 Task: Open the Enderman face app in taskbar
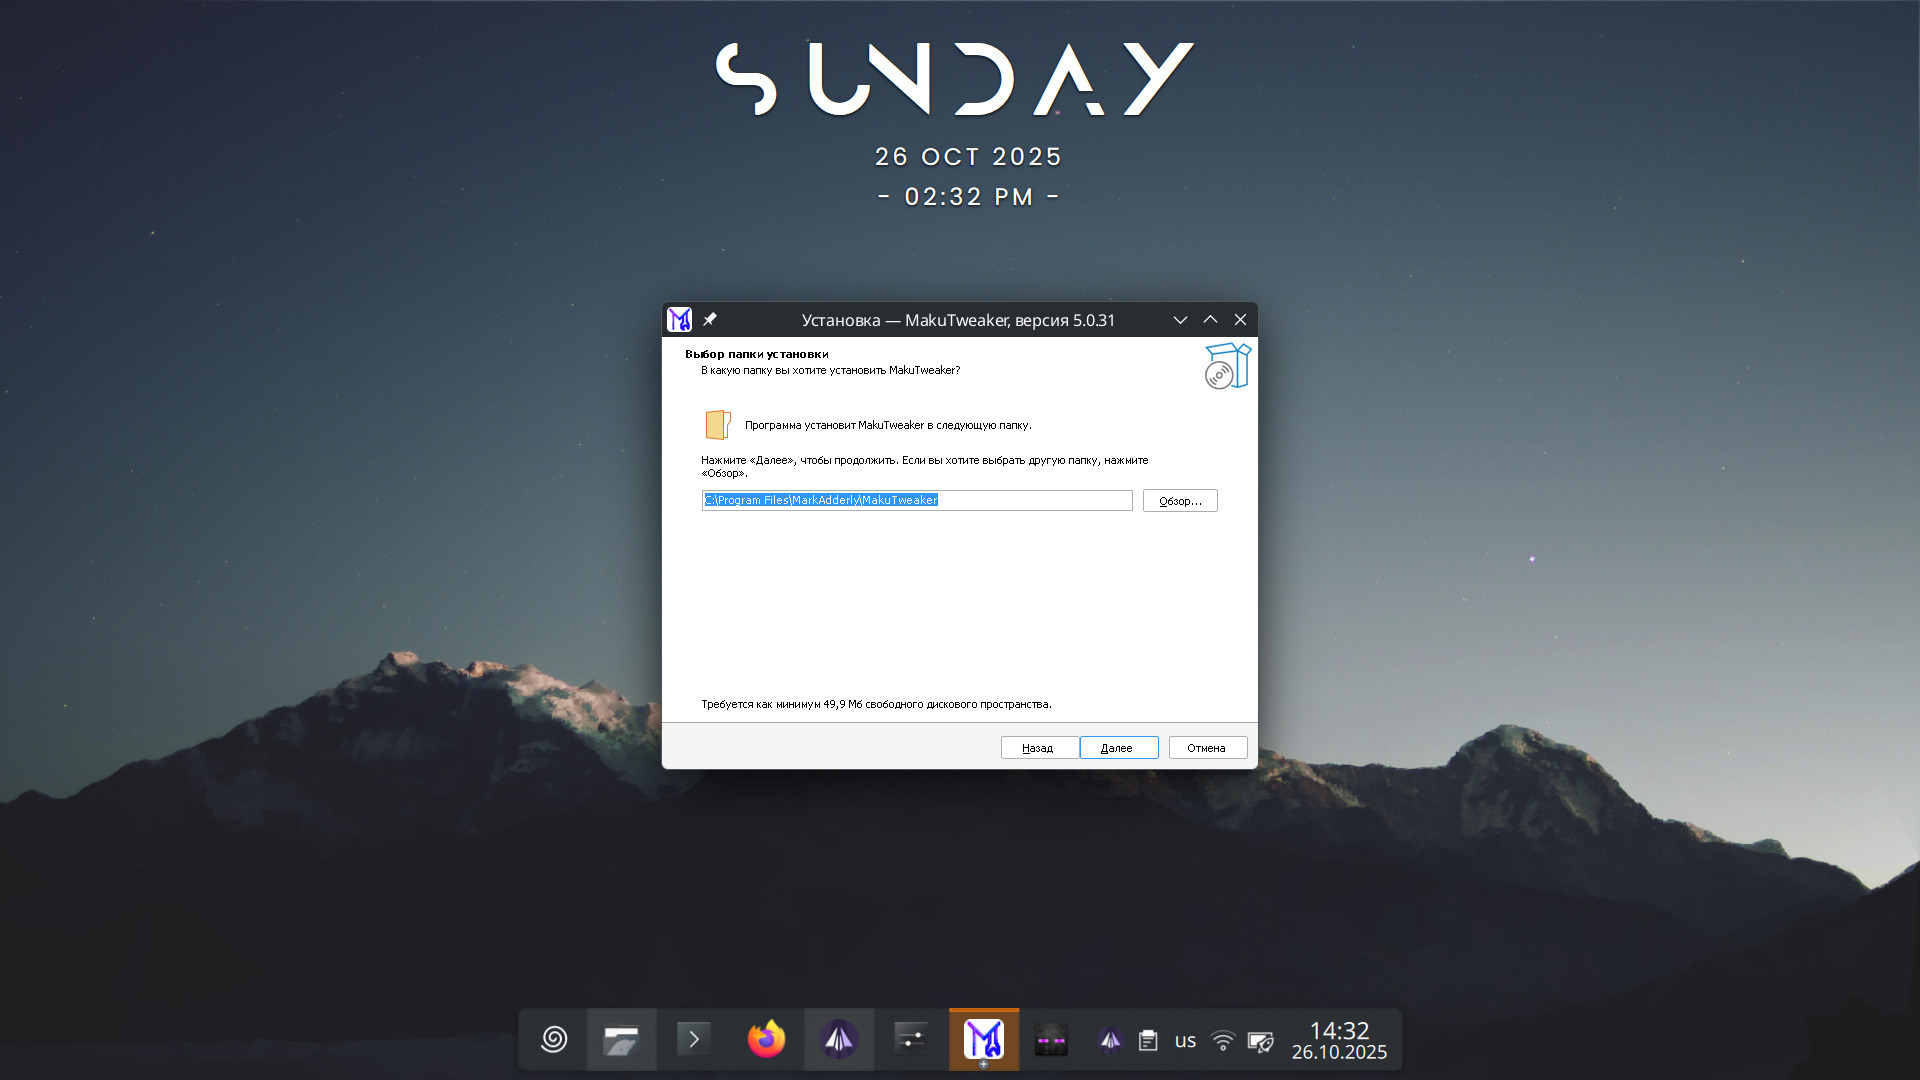coord(1051,1040)
